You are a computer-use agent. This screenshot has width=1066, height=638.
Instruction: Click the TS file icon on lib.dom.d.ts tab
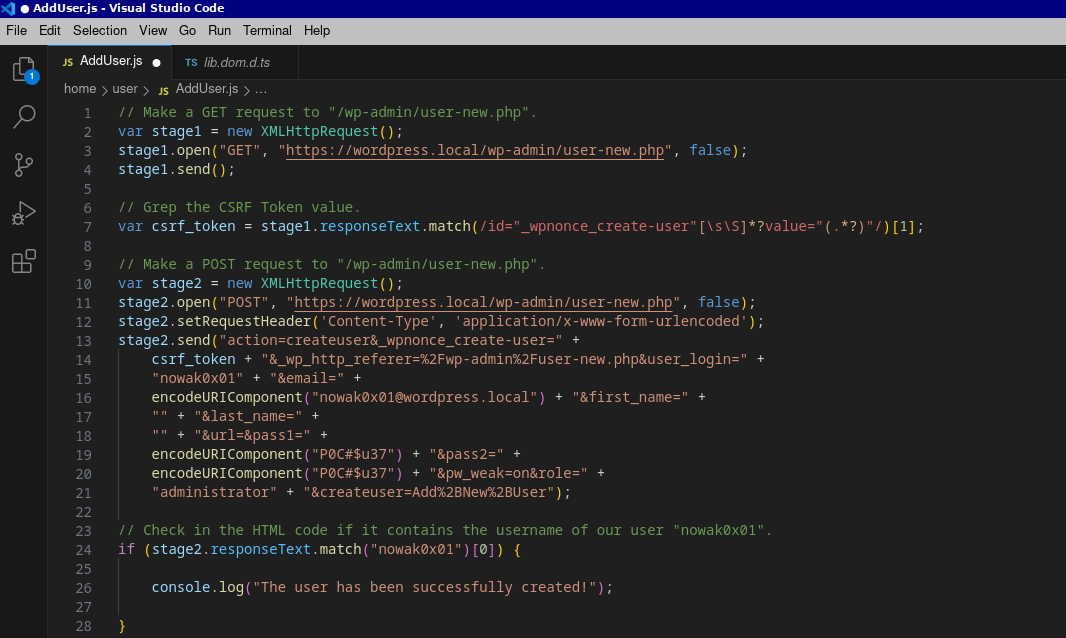click(x=191, y=63)
